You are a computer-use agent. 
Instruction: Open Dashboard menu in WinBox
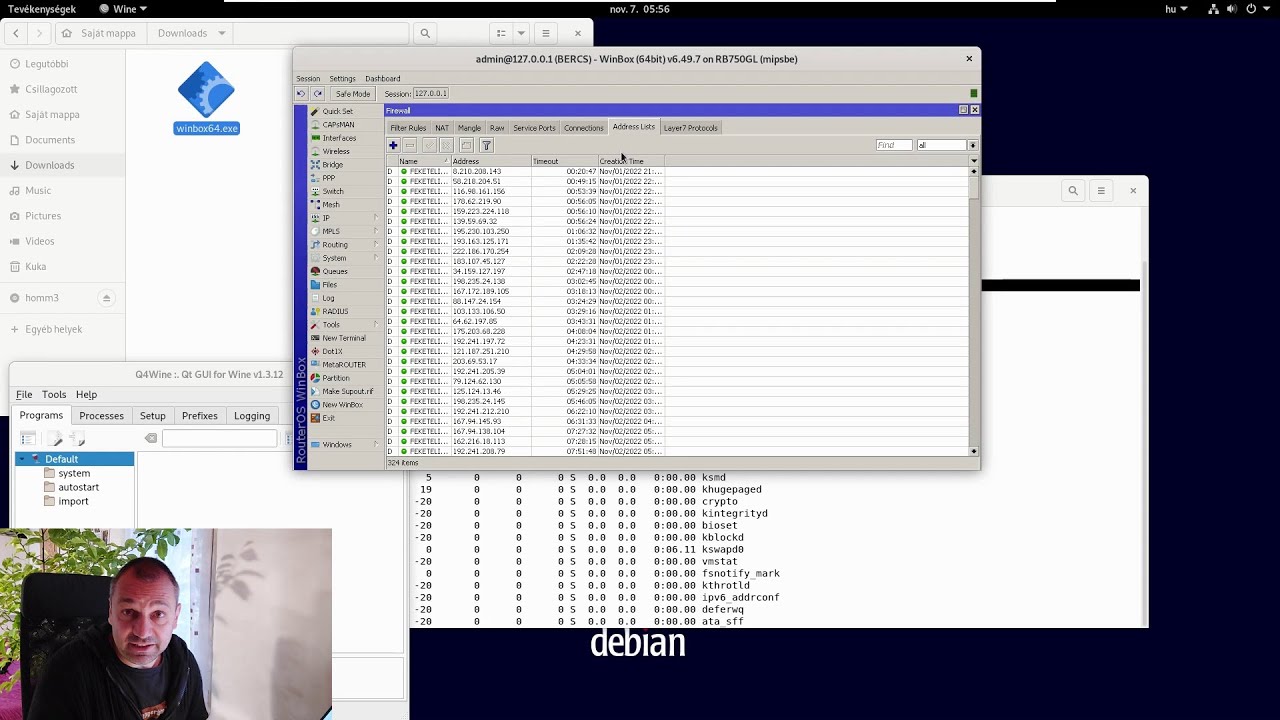tap(382, 78)
